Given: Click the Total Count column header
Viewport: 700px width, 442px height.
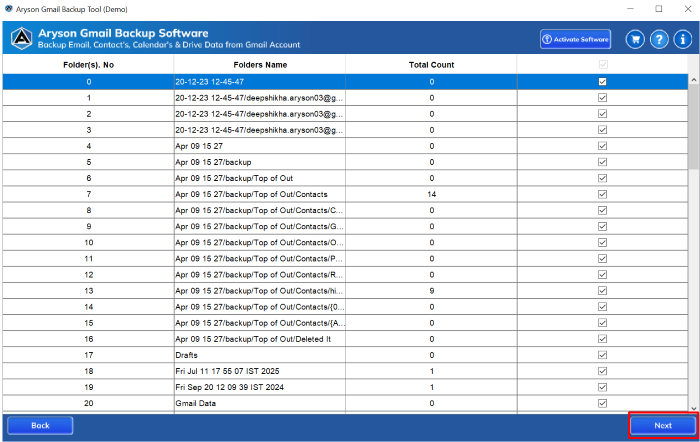Looking at the screenshot, I should click(431, 65).
